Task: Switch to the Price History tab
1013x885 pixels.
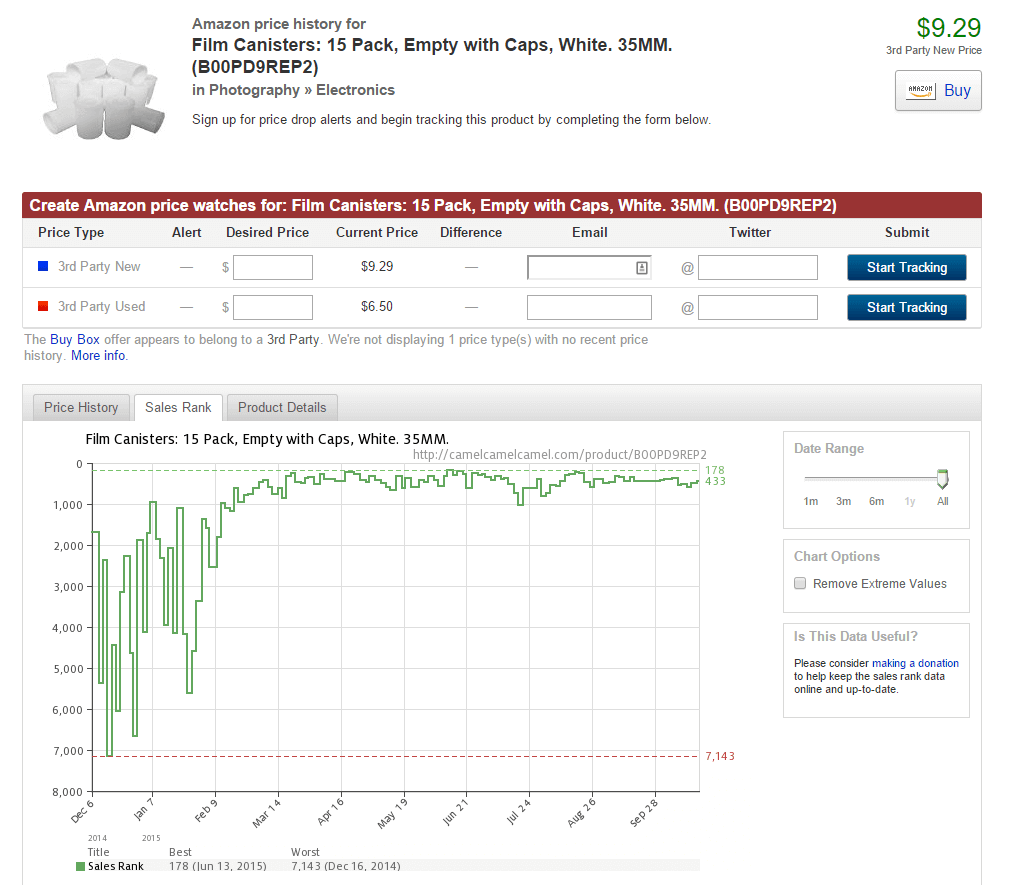Action: click(81, 408)
